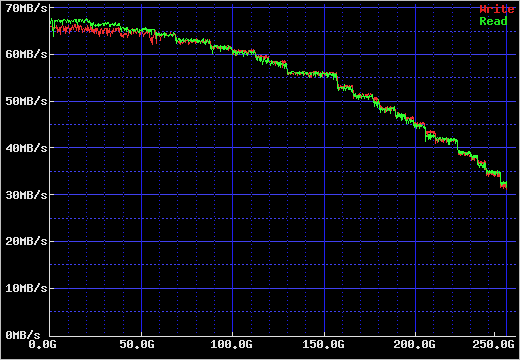Viewport: 520px width, 360px height.
Task: Click the 30MB/s y-axis label
Action: click(x=26, y=195)
